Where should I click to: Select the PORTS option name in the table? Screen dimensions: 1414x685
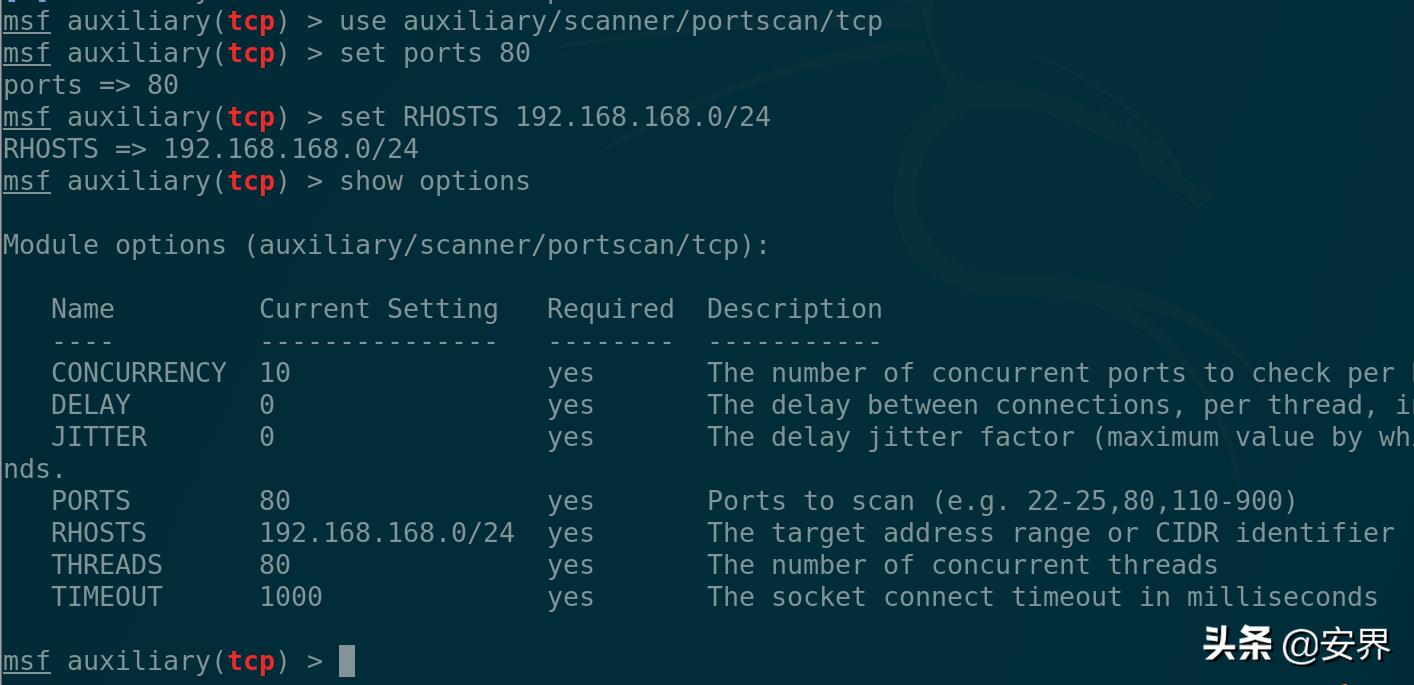pos(91,501)
